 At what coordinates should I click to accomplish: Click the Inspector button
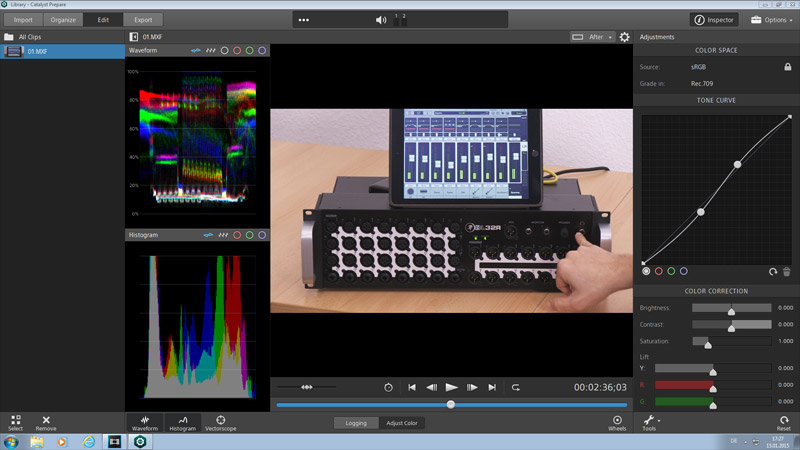point(714,19)
